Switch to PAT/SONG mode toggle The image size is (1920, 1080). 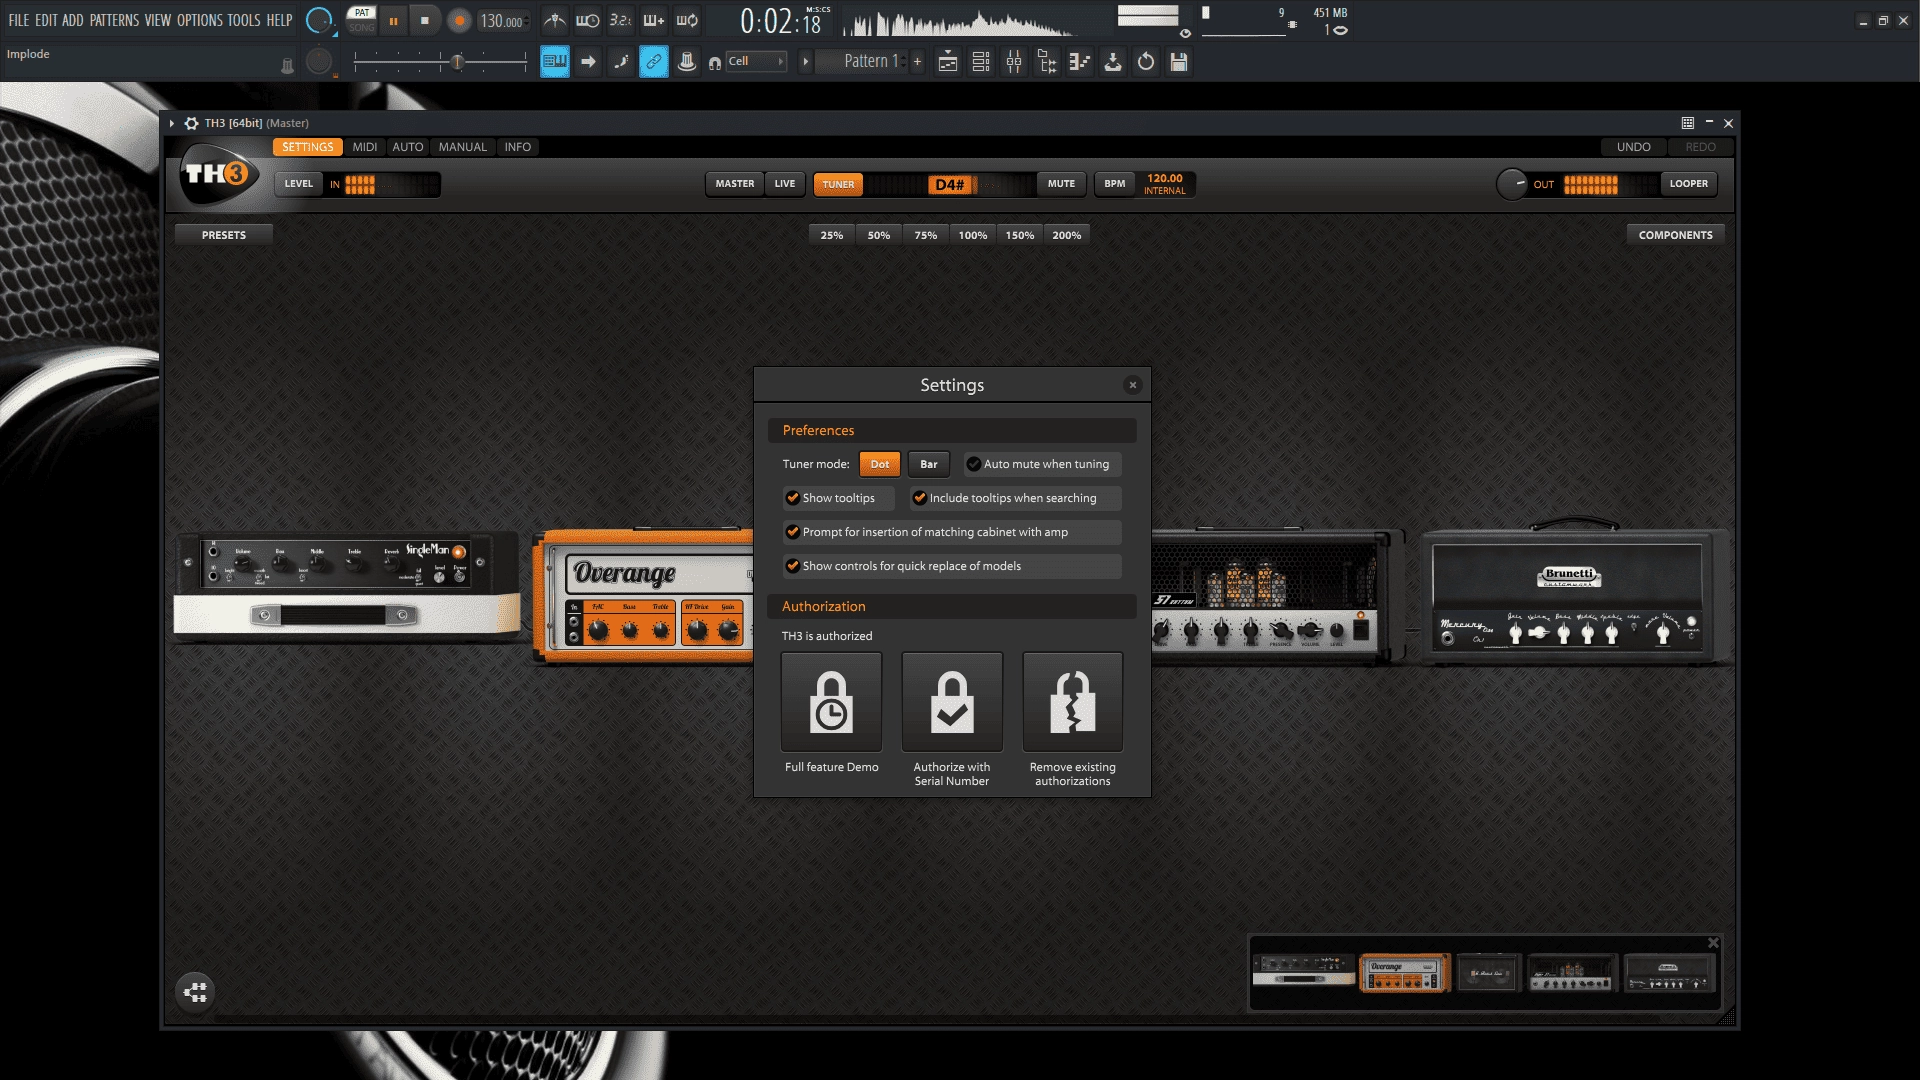tap(362, 20)
